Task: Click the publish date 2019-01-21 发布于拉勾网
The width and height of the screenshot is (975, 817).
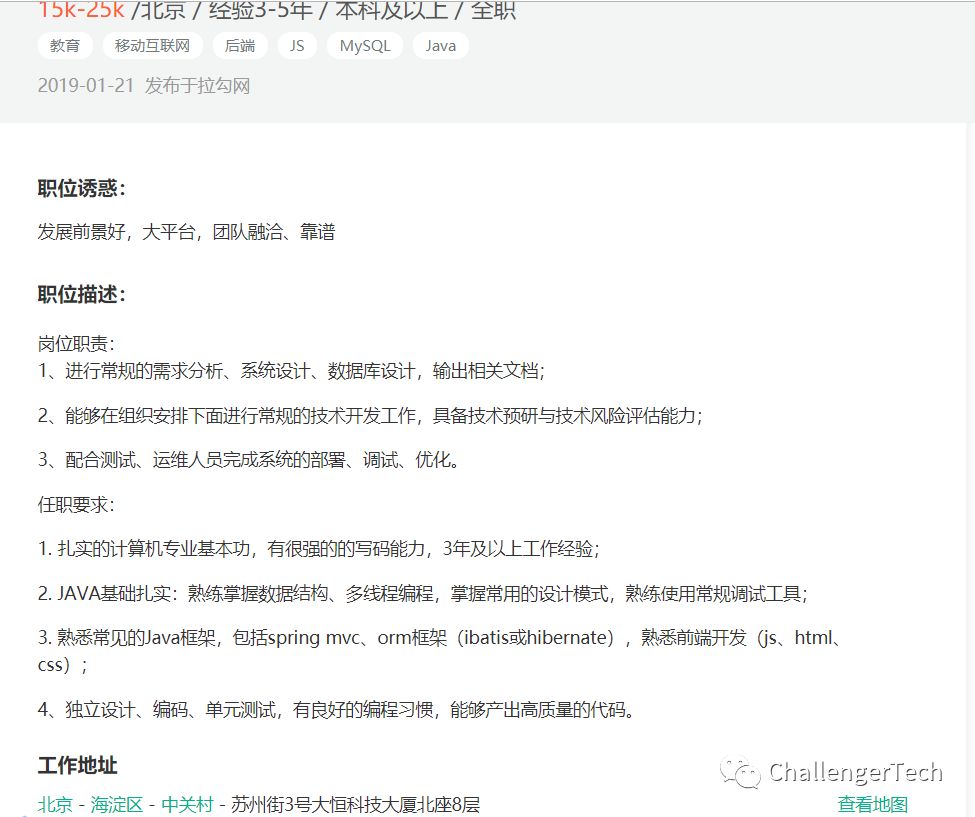Action: tap(144, 85)
